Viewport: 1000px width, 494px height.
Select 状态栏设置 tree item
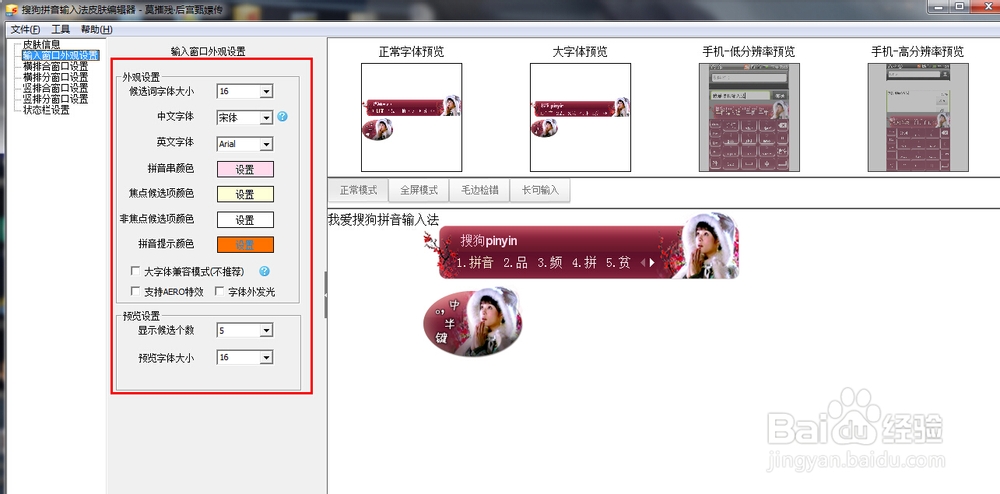(46, 110)
